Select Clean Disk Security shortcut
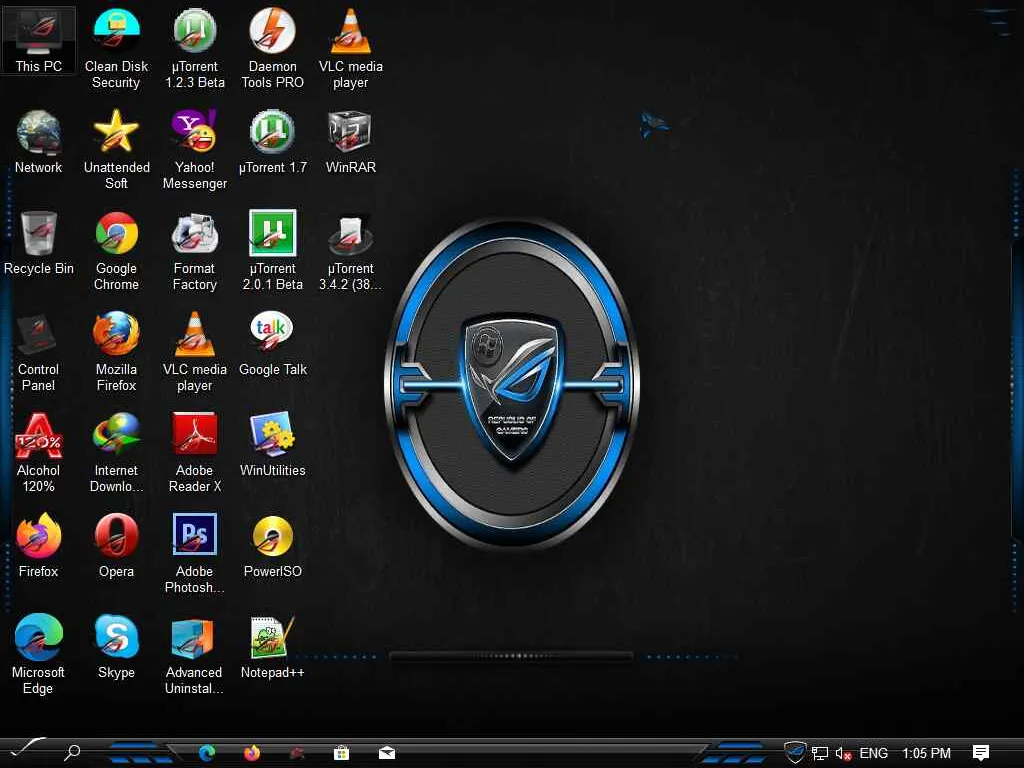 tap(116, 49)
